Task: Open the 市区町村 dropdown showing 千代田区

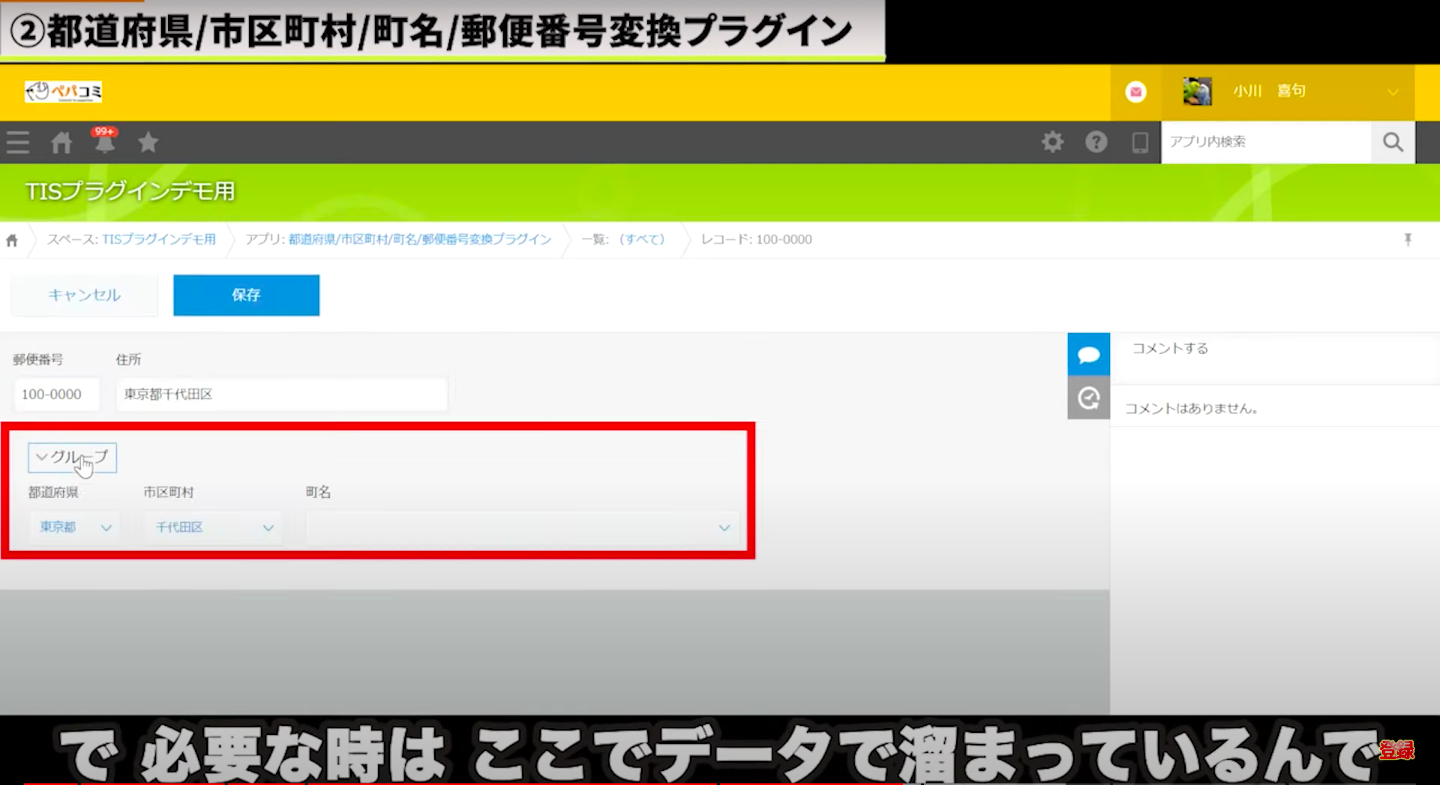Action: [x=212, y=527]
